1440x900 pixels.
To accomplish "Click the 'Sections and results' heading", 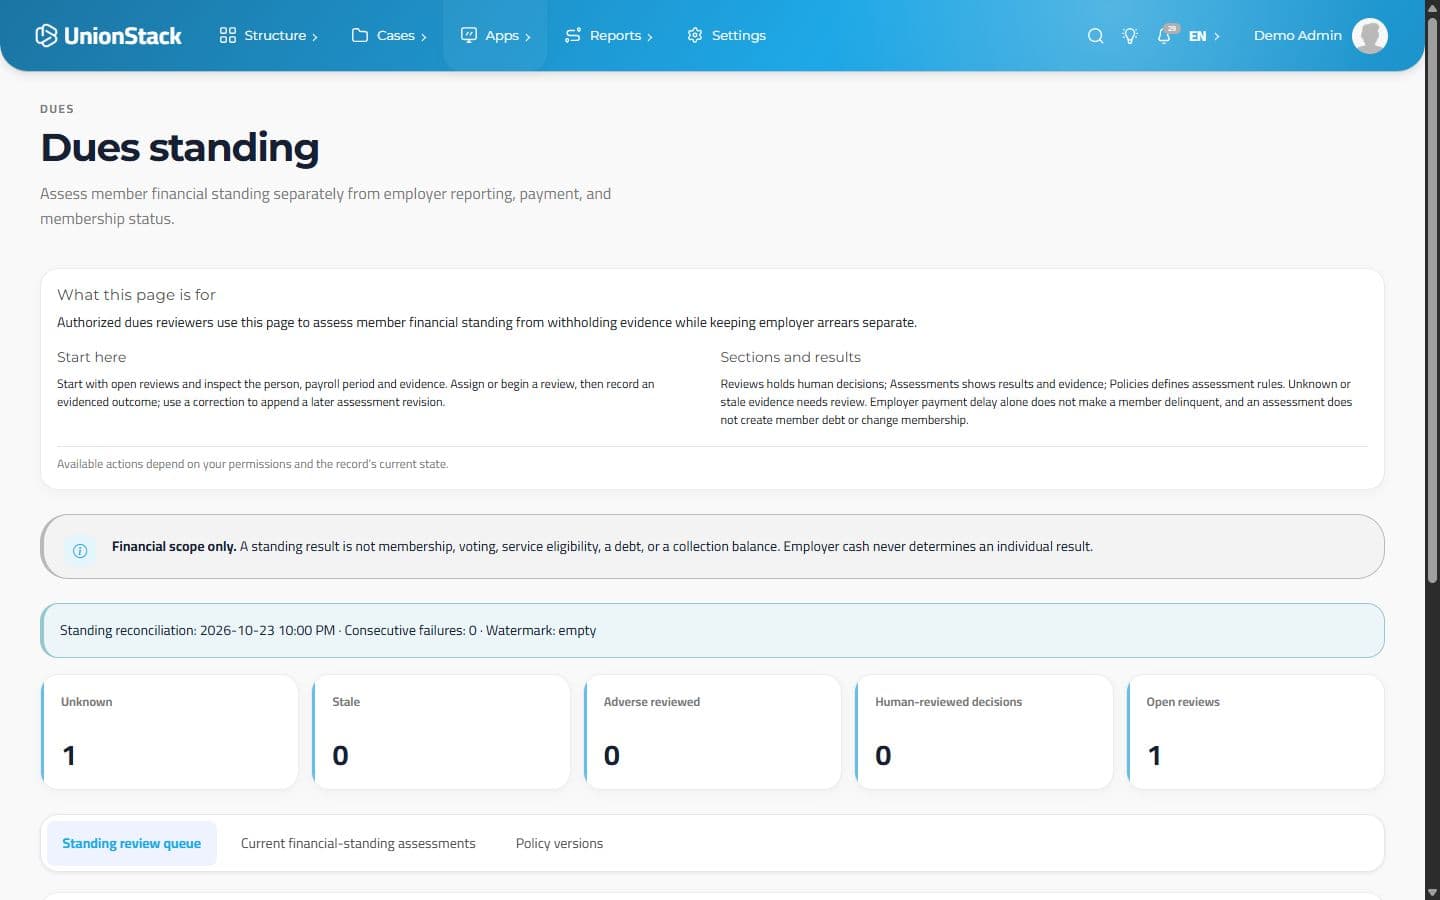I will [x=790, y=357].
